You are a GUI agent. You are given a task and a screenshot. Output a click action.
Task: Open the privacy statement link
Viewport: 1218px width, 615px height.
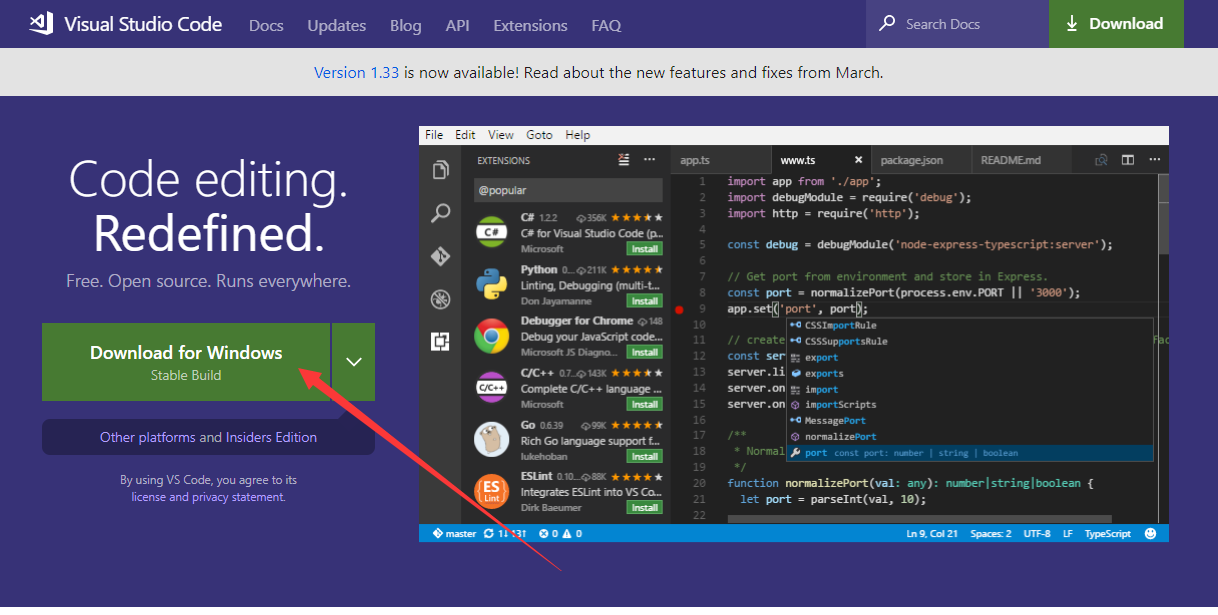pos(238,497)
